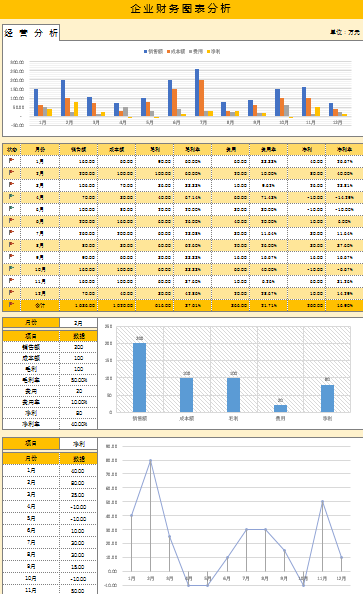This screenshot has height=594, width=363.
Task: Click the 6月 row label in the 净利 table
Action: [x=31, y=531]
